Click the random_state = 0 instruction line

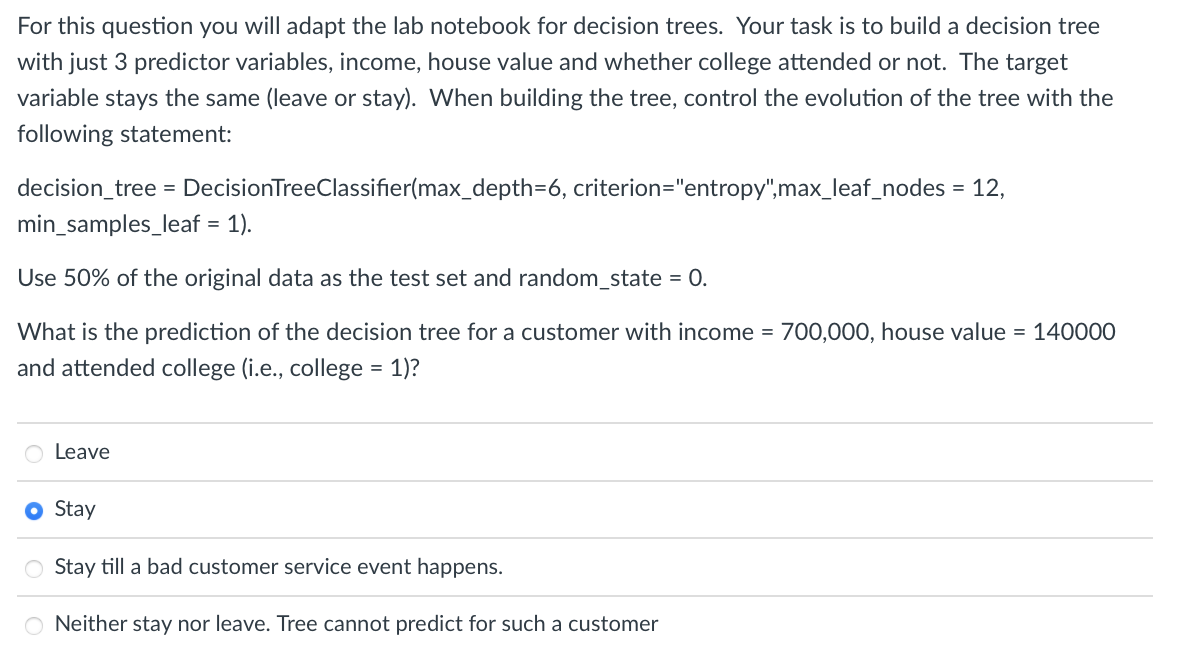pyautogui.click(x=361, y=278)
